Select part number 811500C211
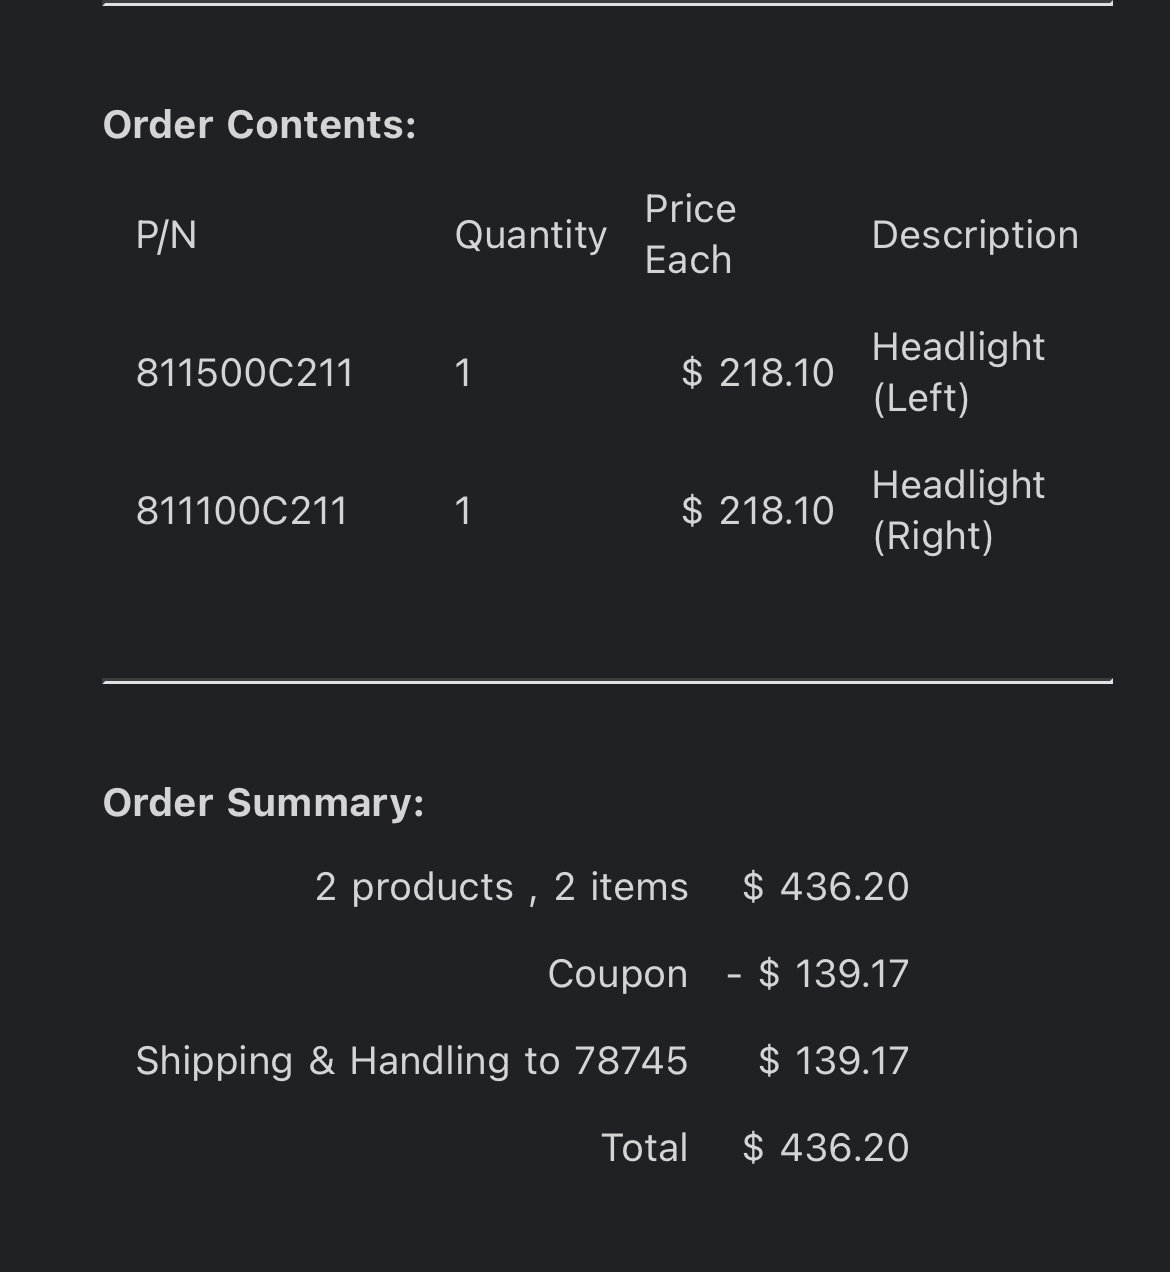 (245, 373)
